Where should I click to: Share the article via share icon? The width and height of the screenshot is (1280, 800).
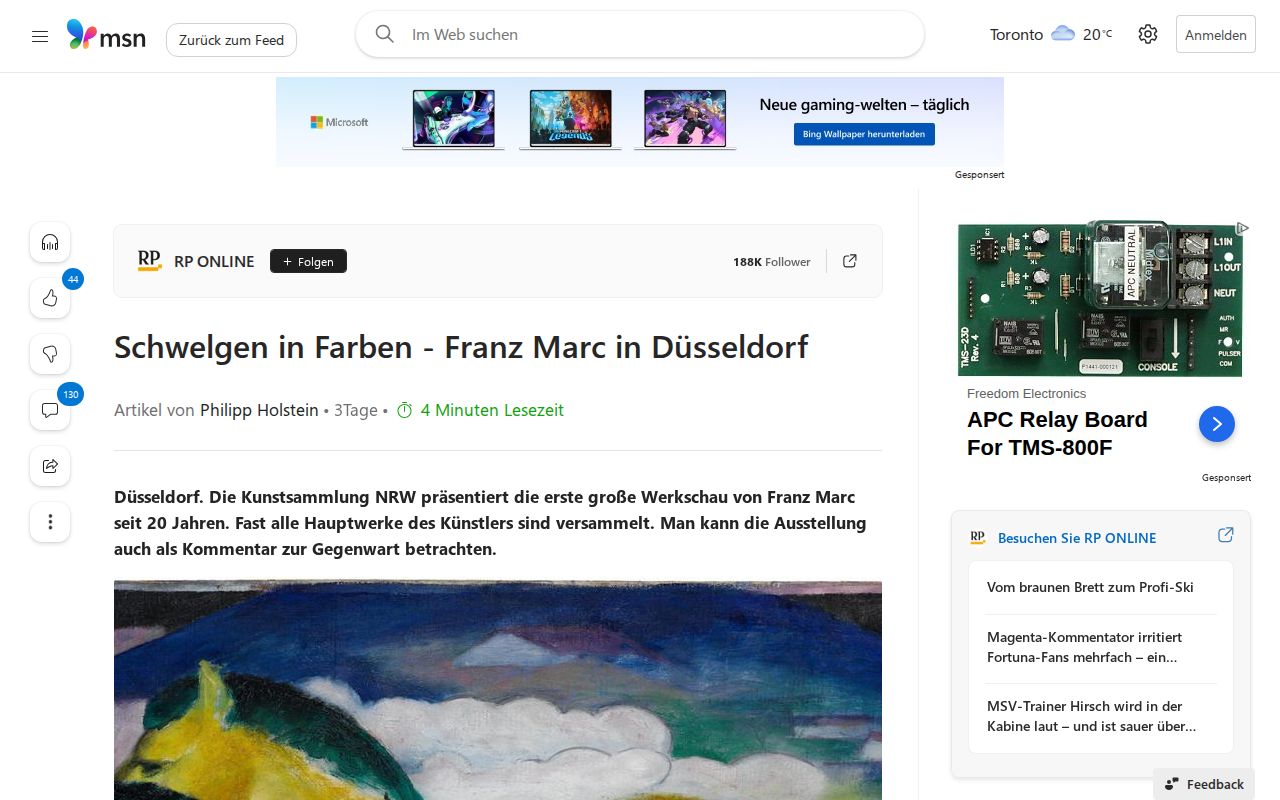pos(50,466)
